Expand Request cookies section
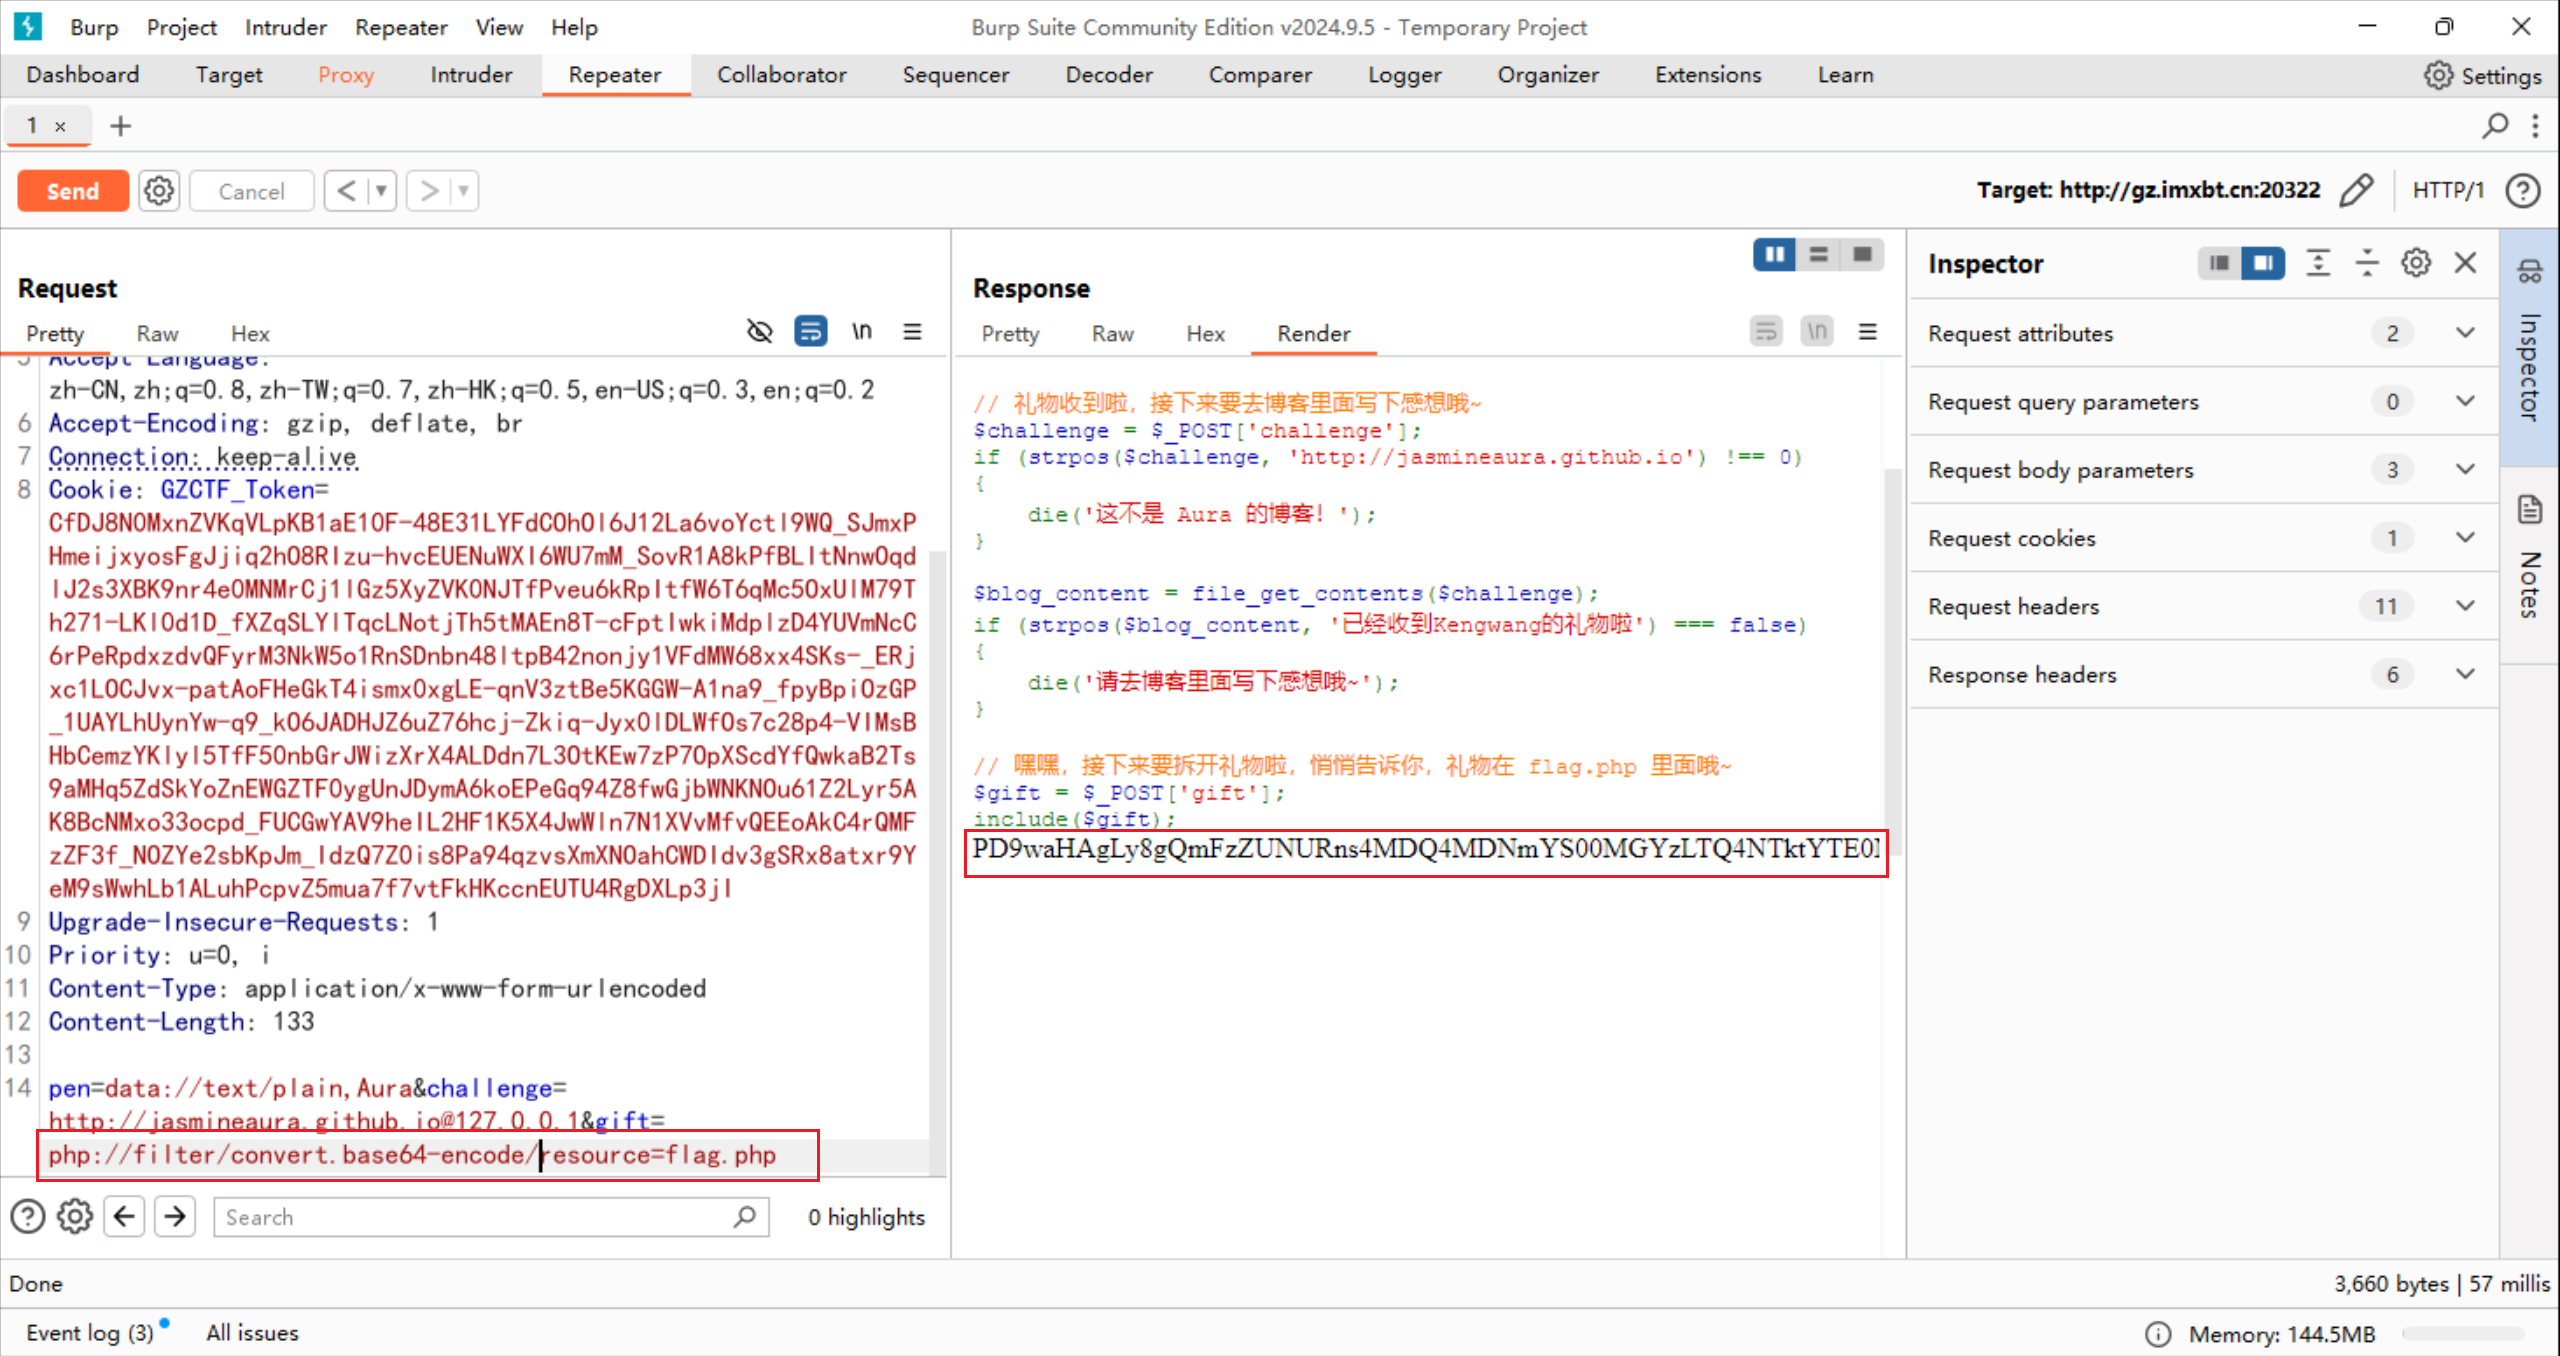This screenshot has height=1356, width=2560. [2465, 538]
